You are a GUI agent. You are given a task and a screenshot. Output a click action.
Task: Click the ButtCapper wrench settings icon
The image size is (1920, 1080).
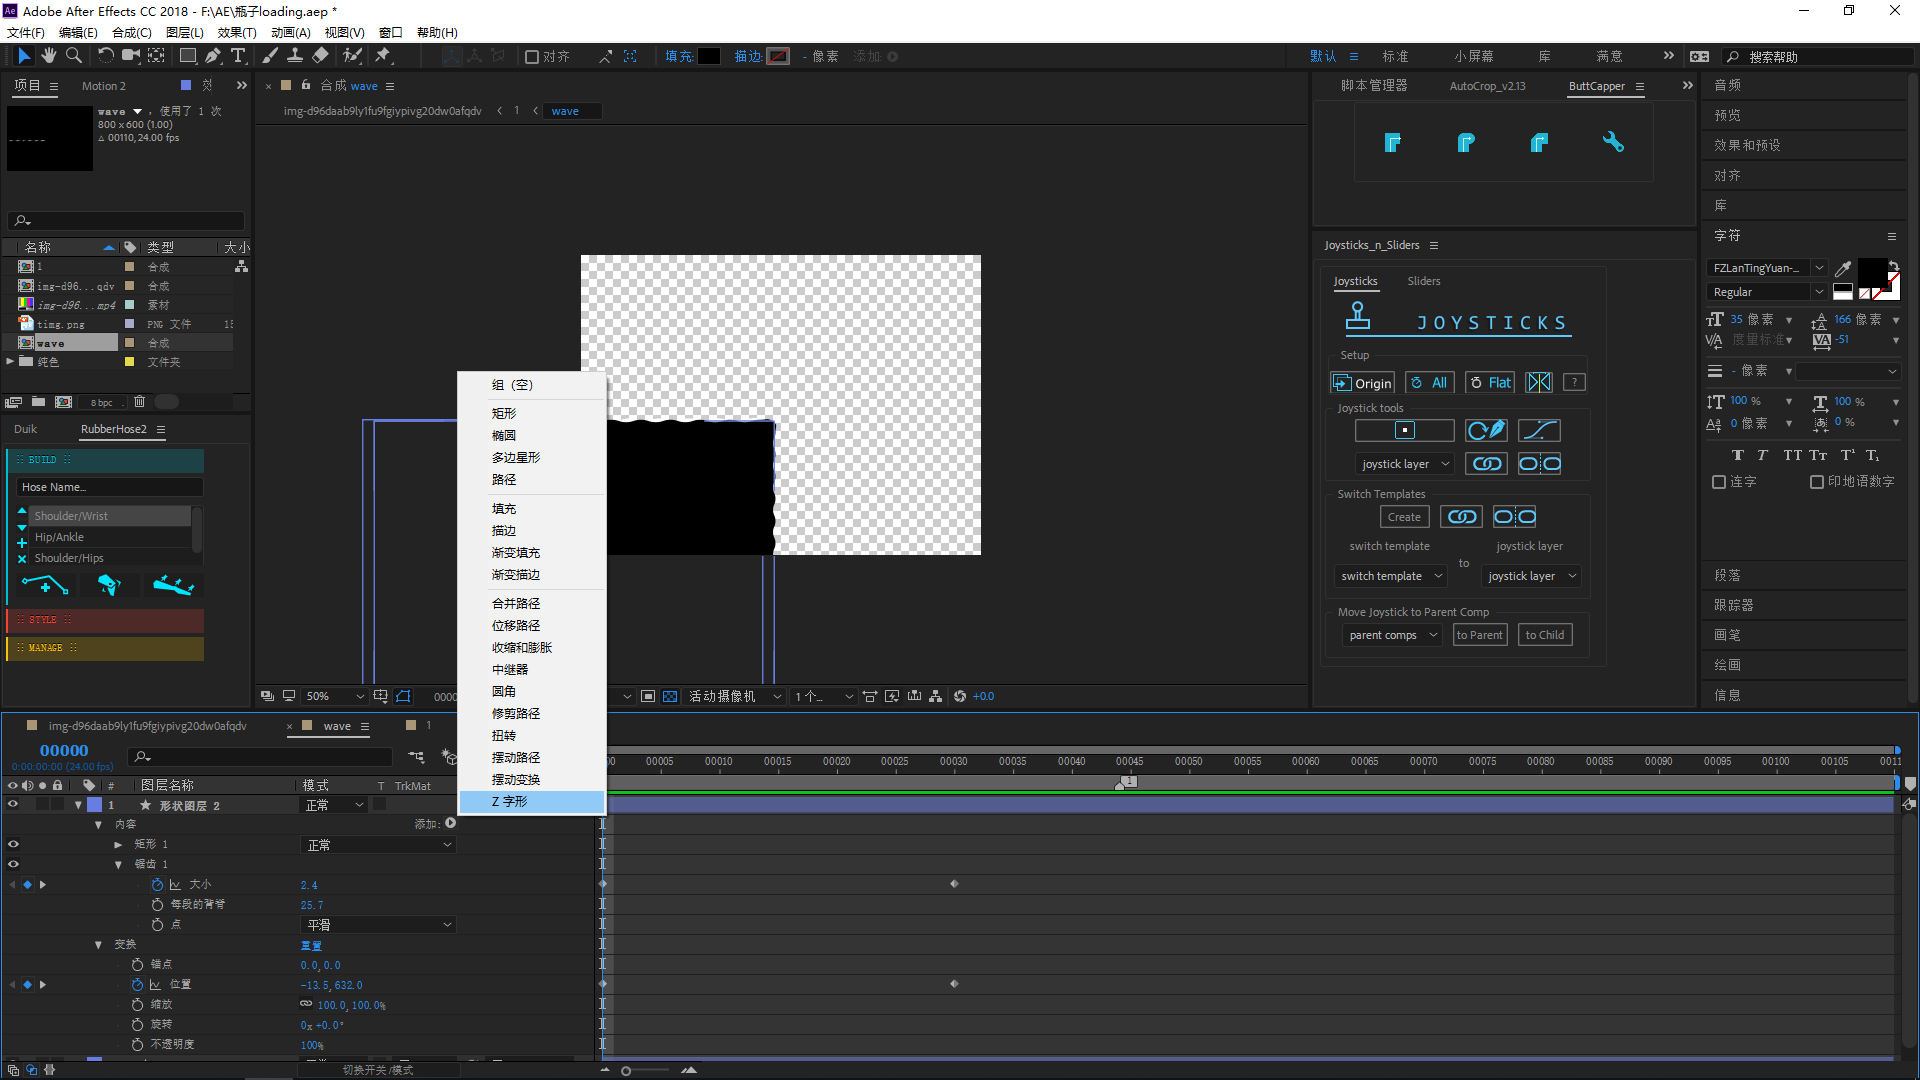(x=1612, y=142)
